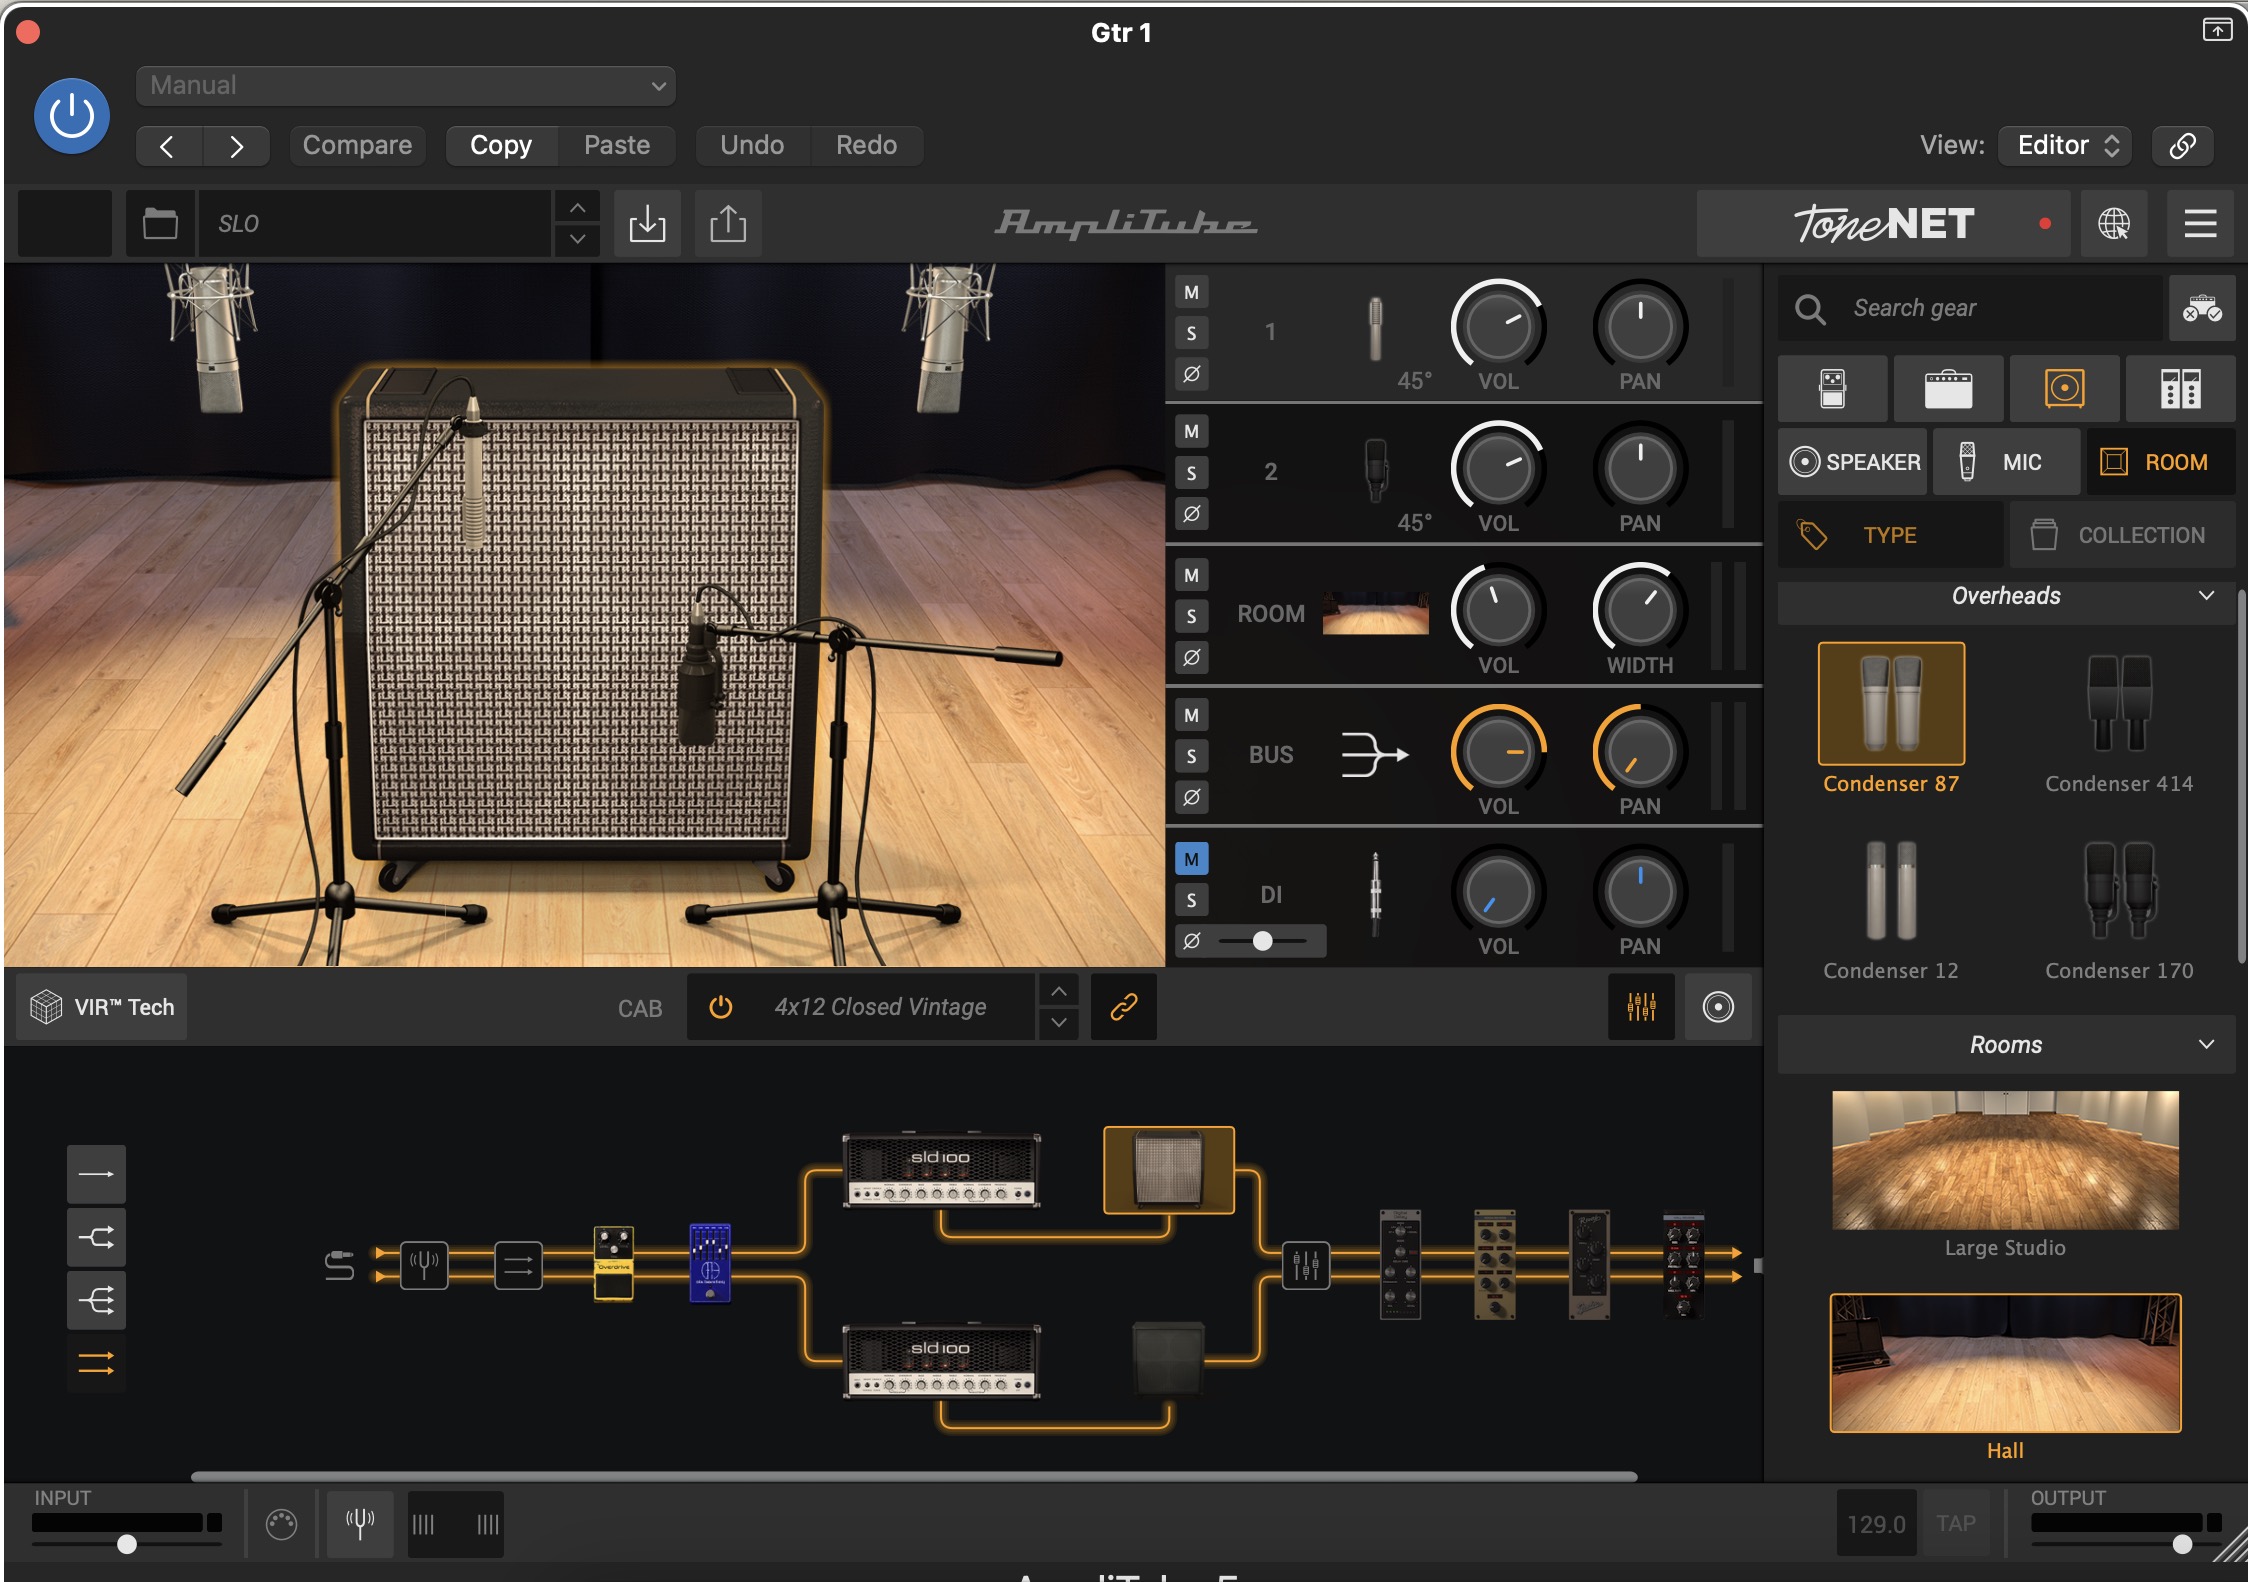Open the preset browser folder icon

[x=160, y=224]
